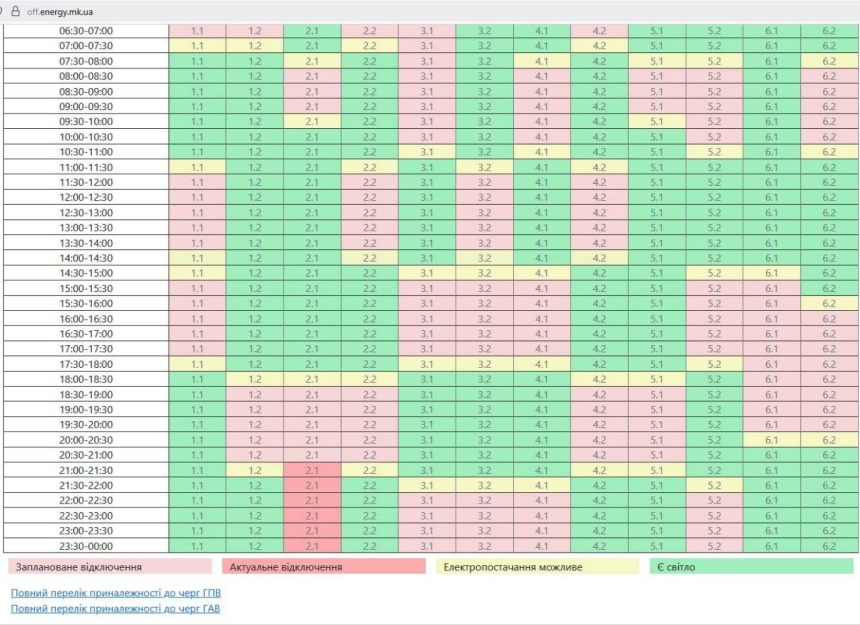Select the 4.2 cell in the 06:30-07:00 row
The image size is (860, 625).
(x=600, y=30)
